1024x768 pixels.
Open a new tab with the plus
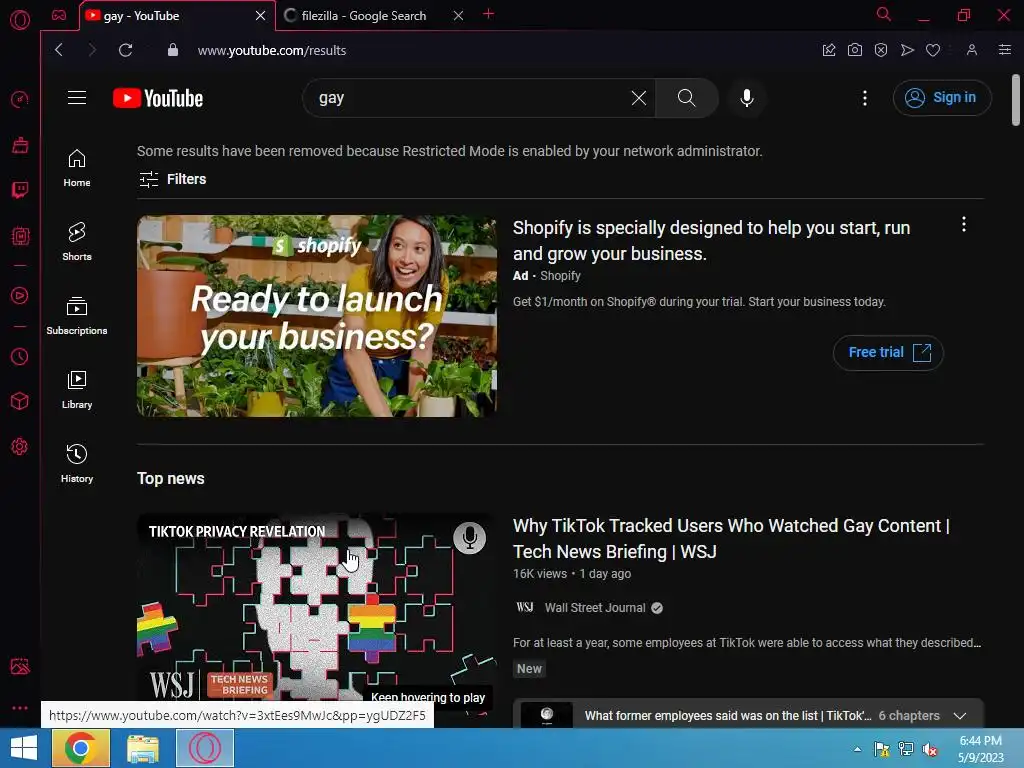click(x=488, y=14)
